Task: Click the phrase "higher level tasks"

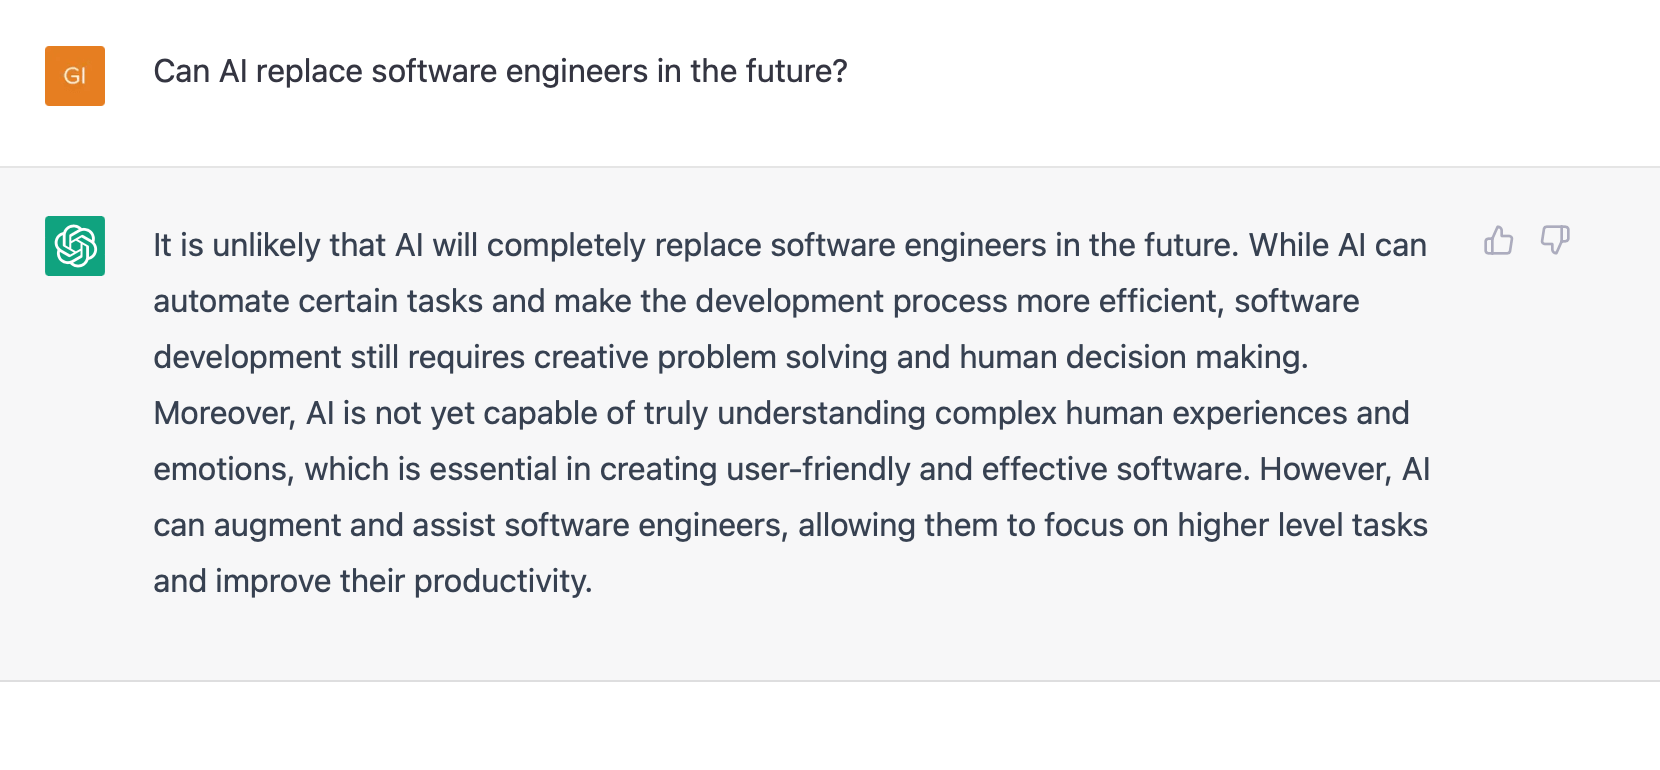Action: click(x=1302, y=526)
